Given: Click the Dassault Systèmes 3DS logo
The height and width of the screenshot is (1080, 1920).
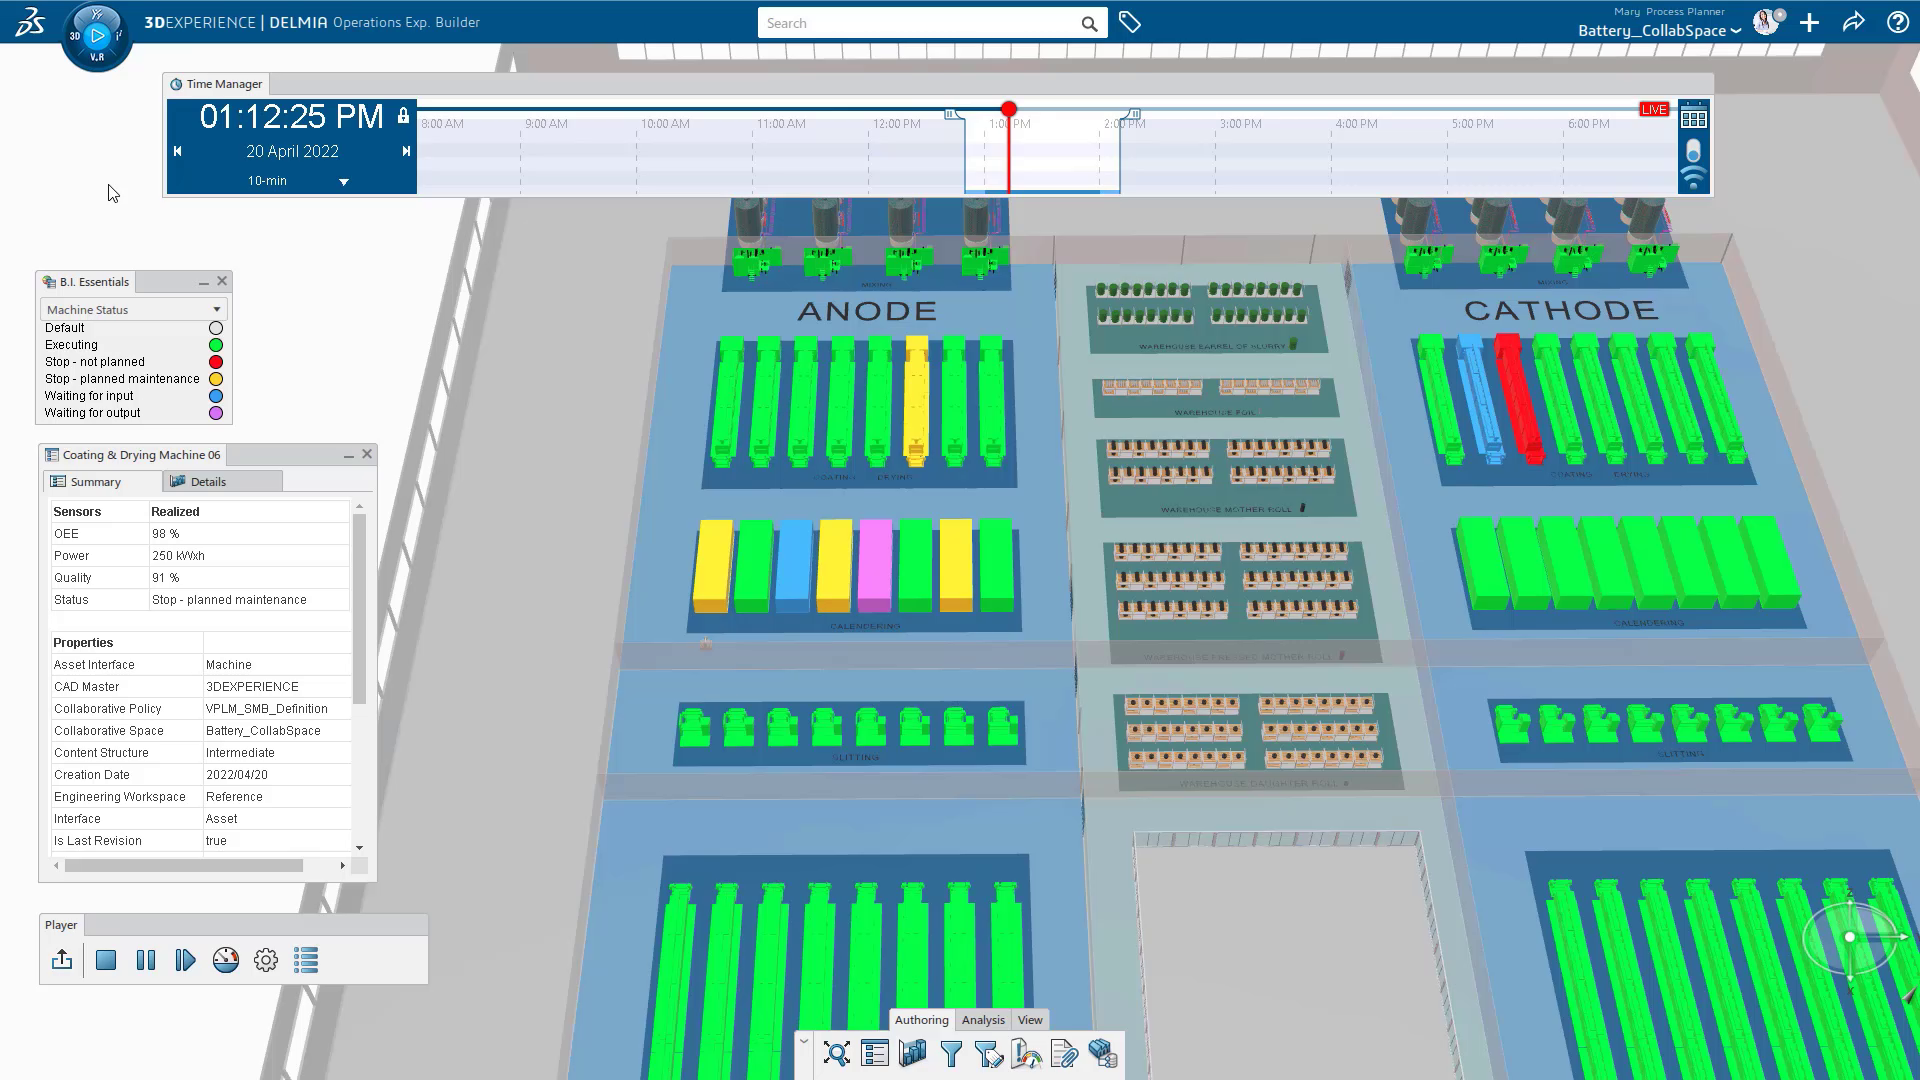Looking at the screenshot, I should pyautogui.click(x=30, y=22).
